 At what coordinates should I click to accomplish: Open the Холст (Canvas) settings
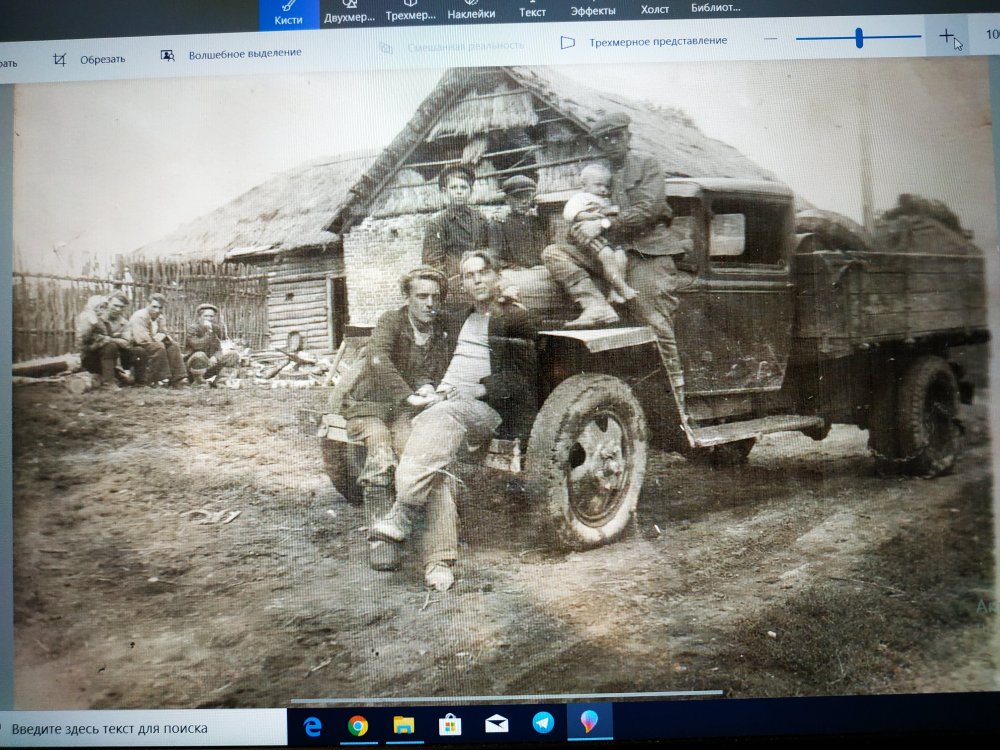pyautogui.click(x=655, y=9)
